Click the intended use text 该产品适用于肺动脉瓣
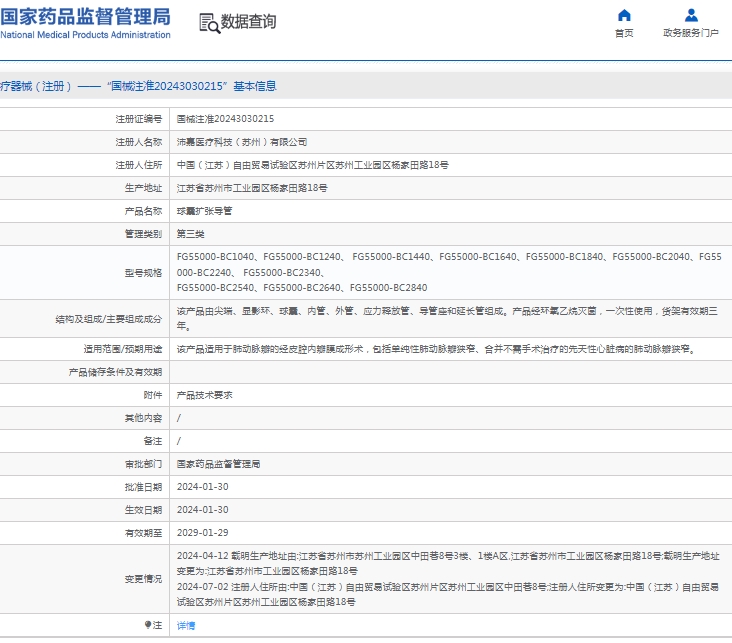Screen dimensions: 732x643 [436, 349]
